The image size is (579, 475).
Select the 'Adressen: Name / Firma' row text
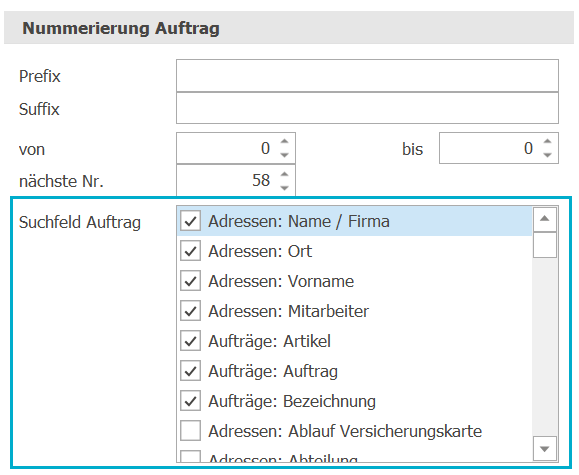pyautogui.click(x=299, y=221)
